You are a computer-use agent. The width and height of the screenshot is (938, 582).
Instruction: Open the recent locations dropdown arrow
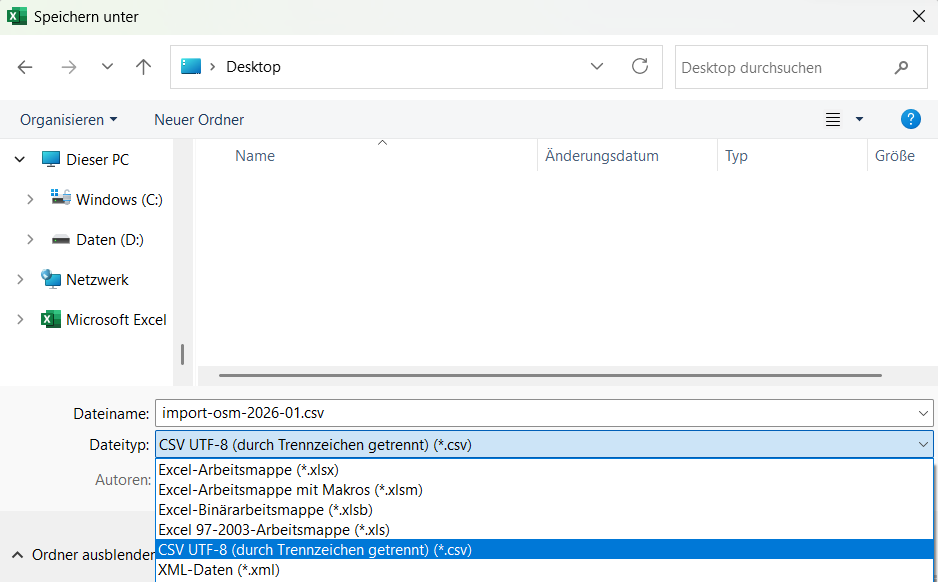coord(108,67)
